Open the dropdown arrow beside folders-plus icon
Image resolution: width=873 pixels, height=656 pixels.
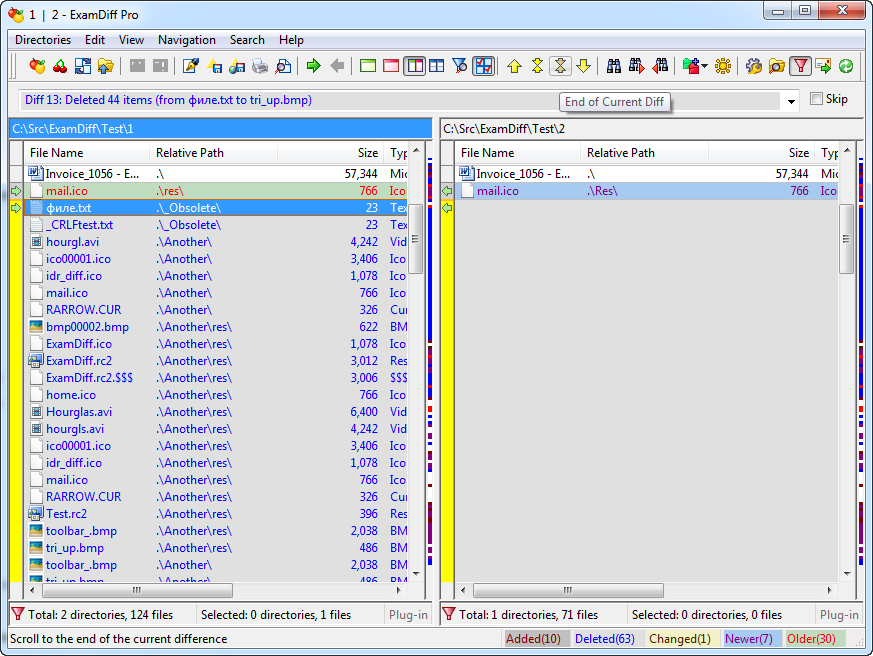pyautogui.click(x=704, y=67)
